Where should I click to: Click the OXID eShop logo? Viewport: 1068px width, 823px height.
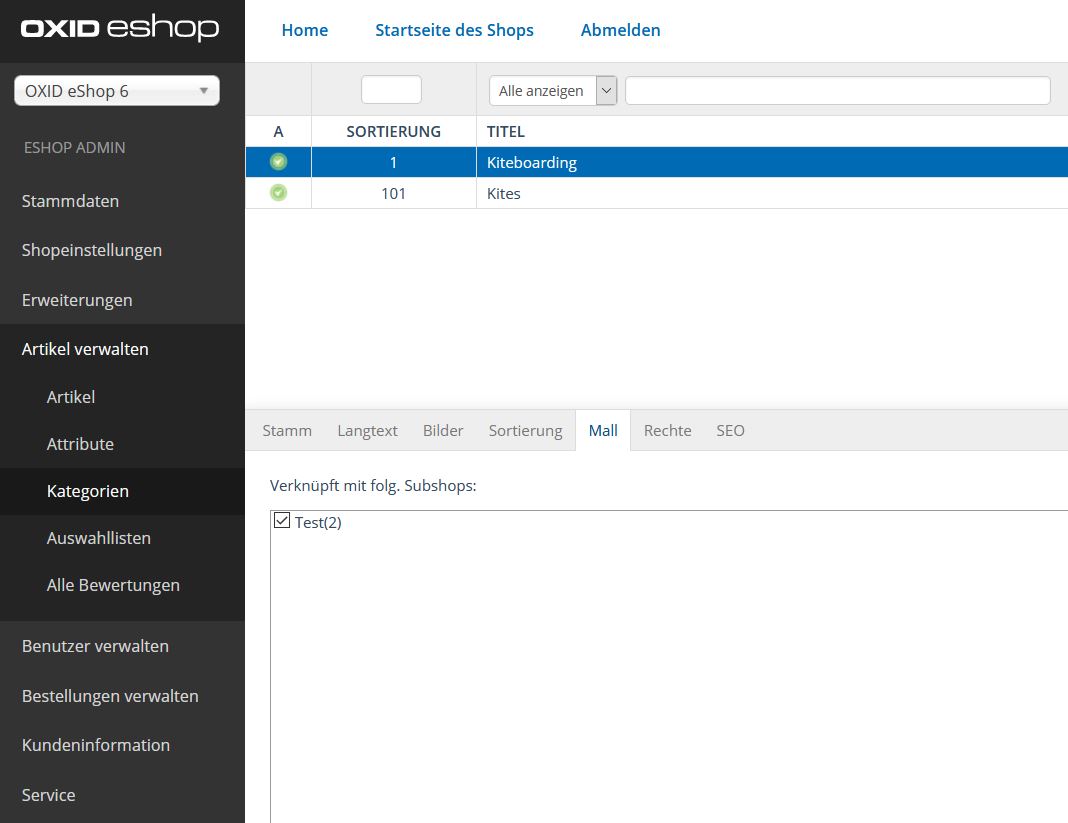[120, 29]
